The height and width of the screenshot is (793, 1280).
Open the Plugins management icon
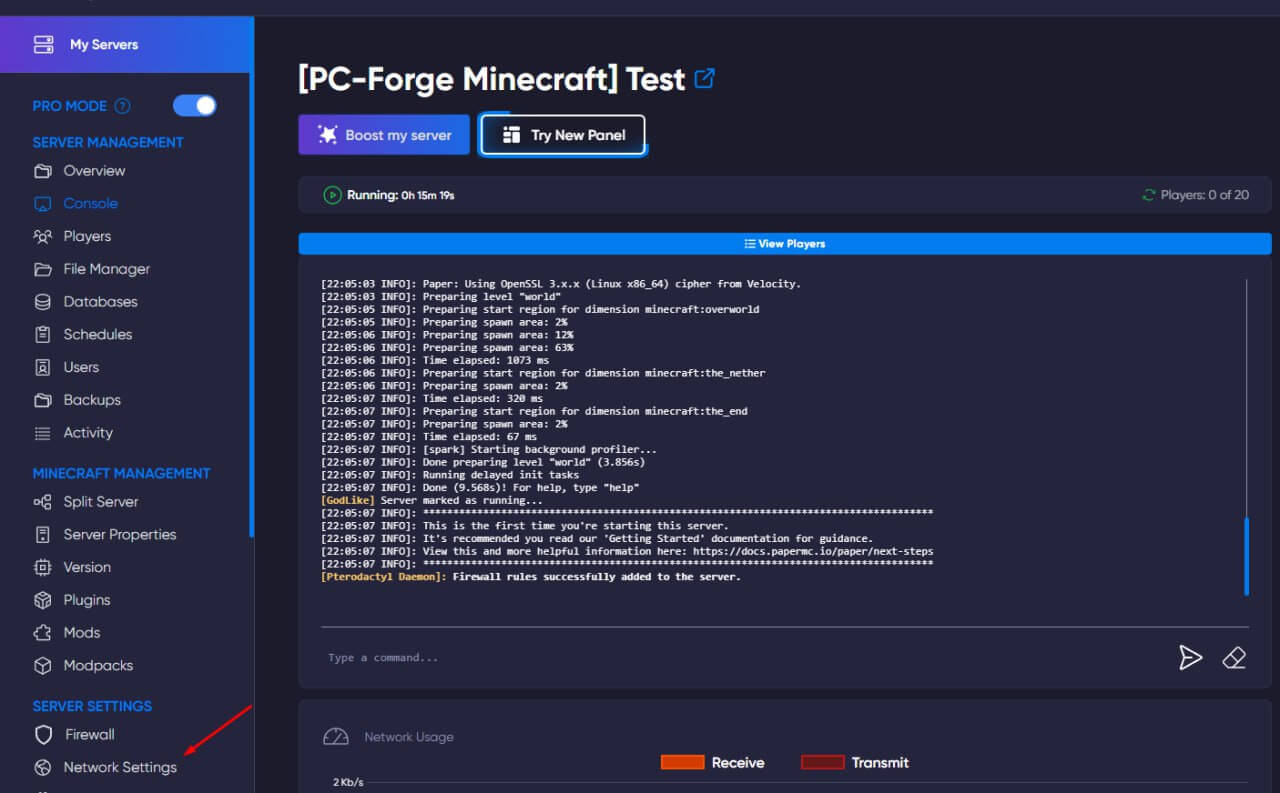coord(45,599)
